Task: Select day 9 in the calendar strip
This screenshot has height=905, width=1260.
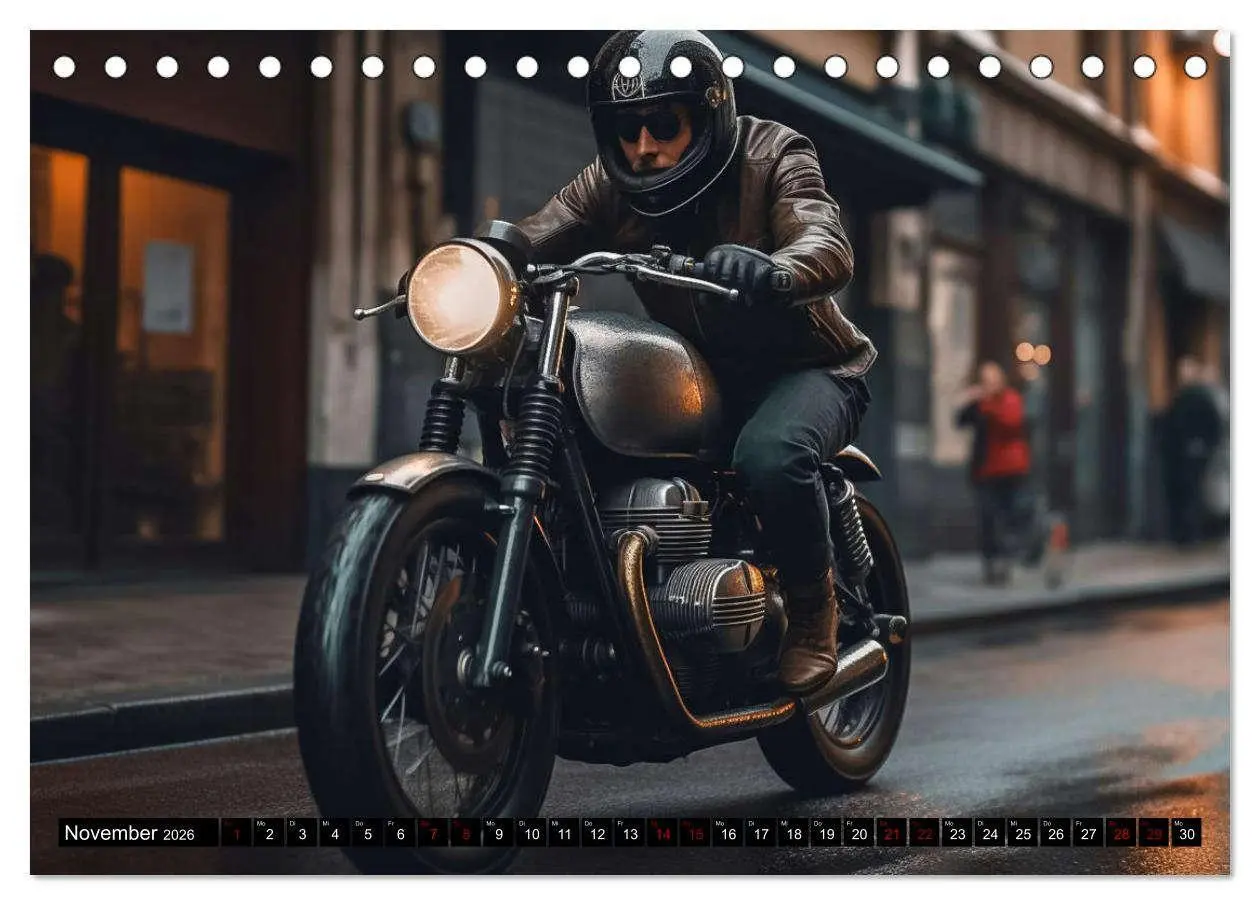Action: [x=498, y=833]
